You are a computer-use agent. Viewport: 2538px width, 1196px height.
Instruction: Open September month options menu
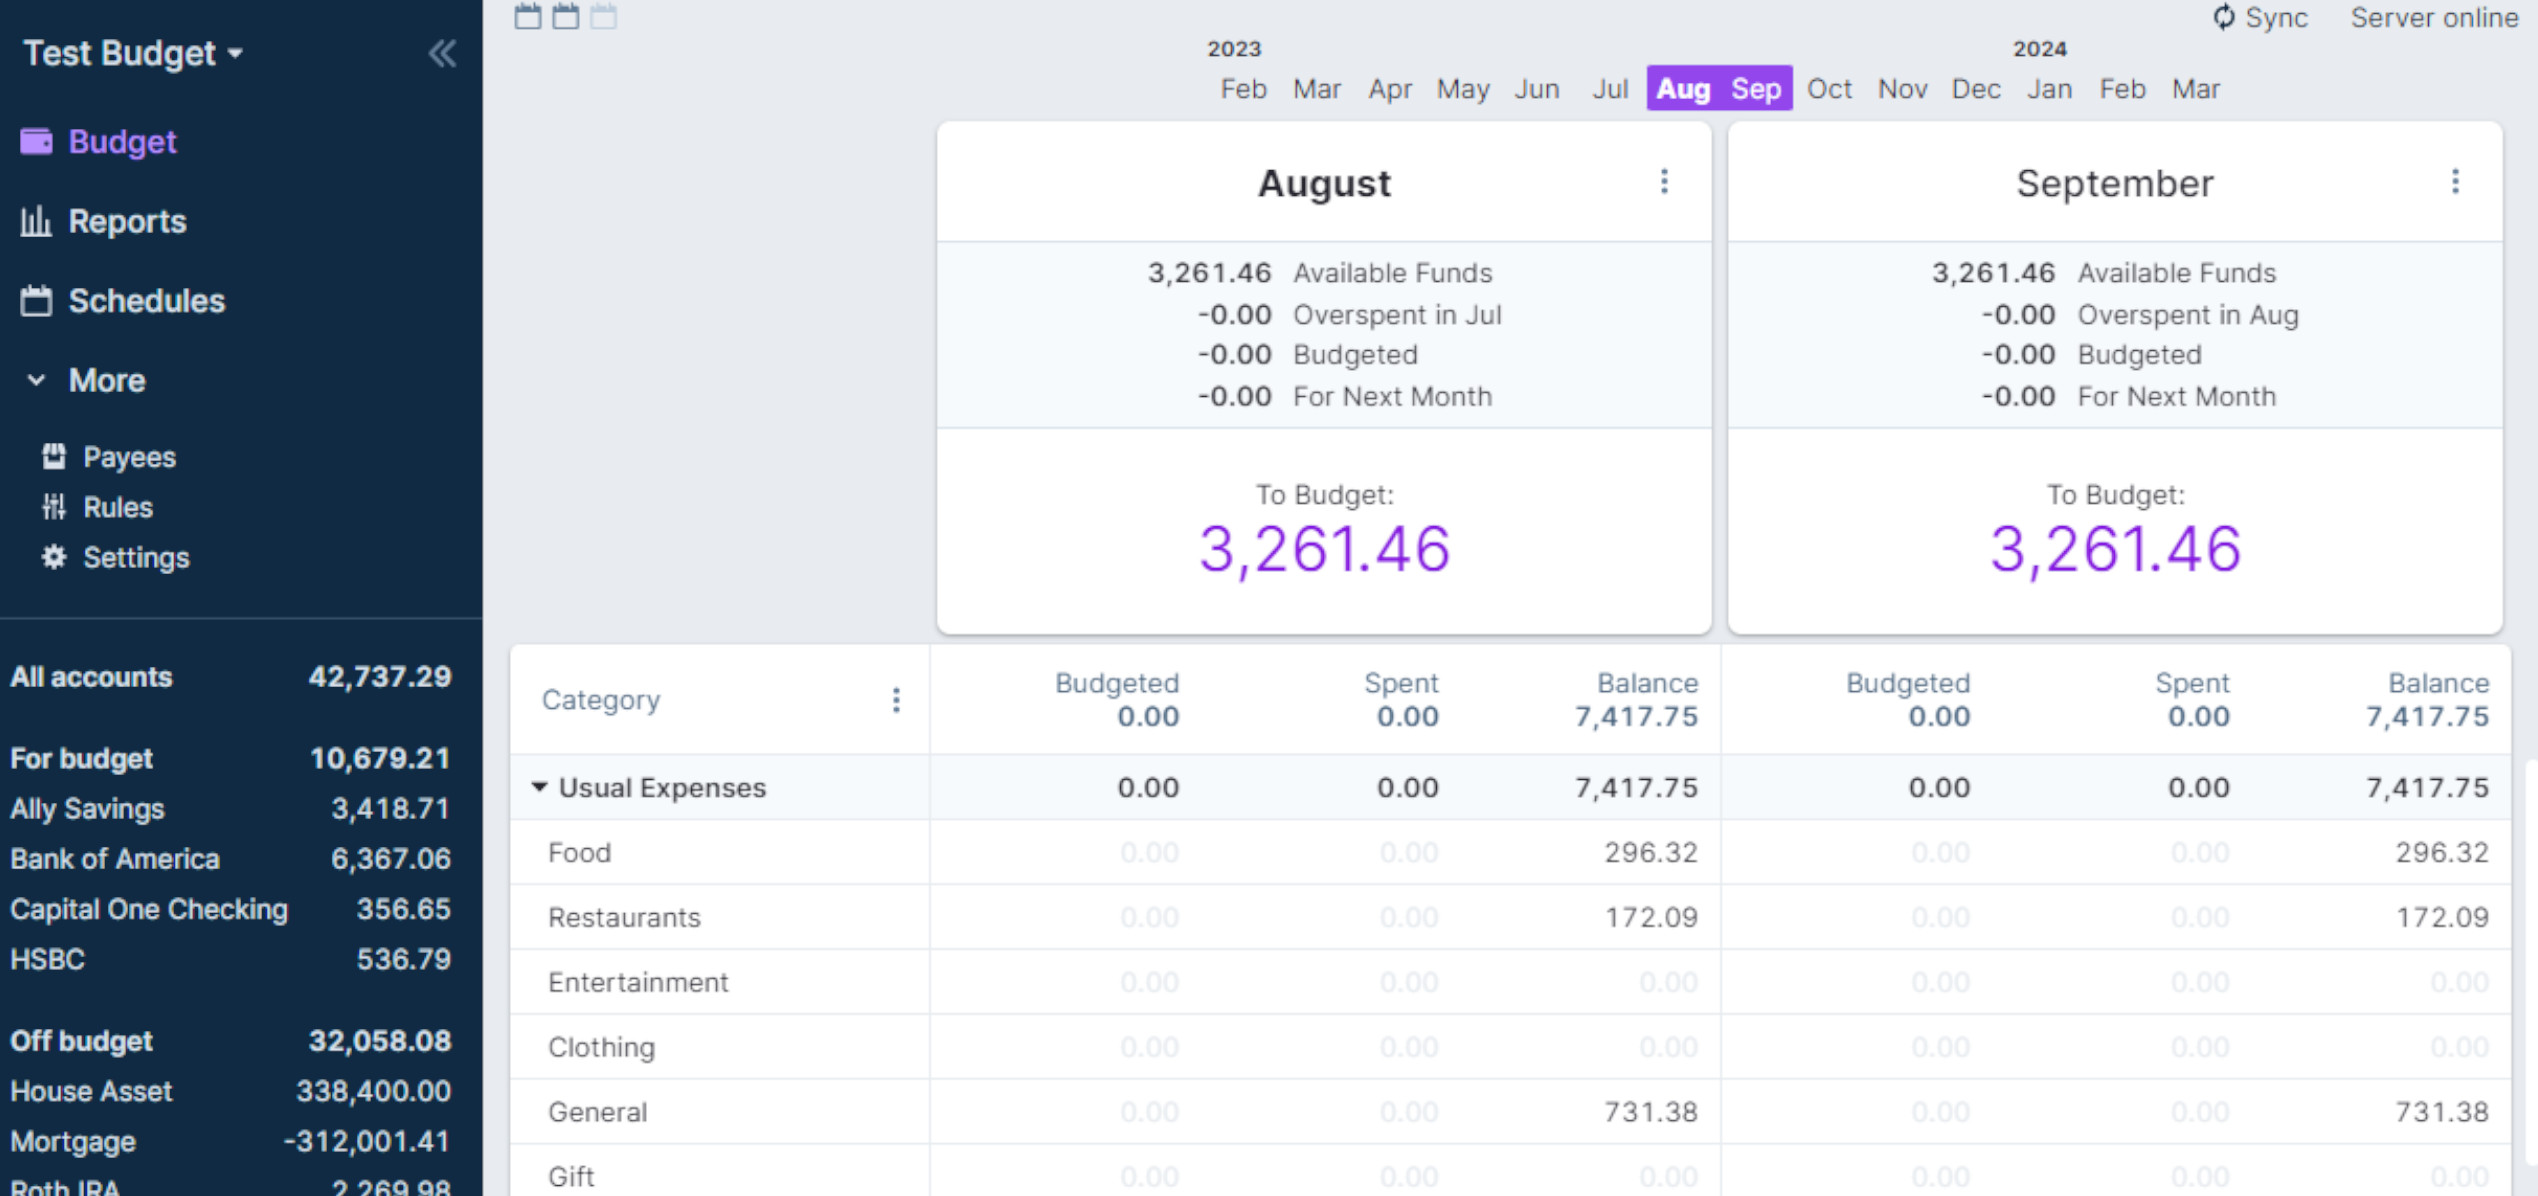pos(2455,182)
